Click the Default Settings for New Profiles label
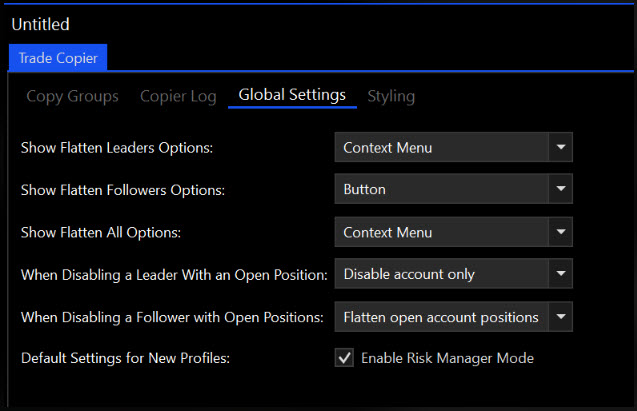This screenshot has height=411, width=637. 127,358
